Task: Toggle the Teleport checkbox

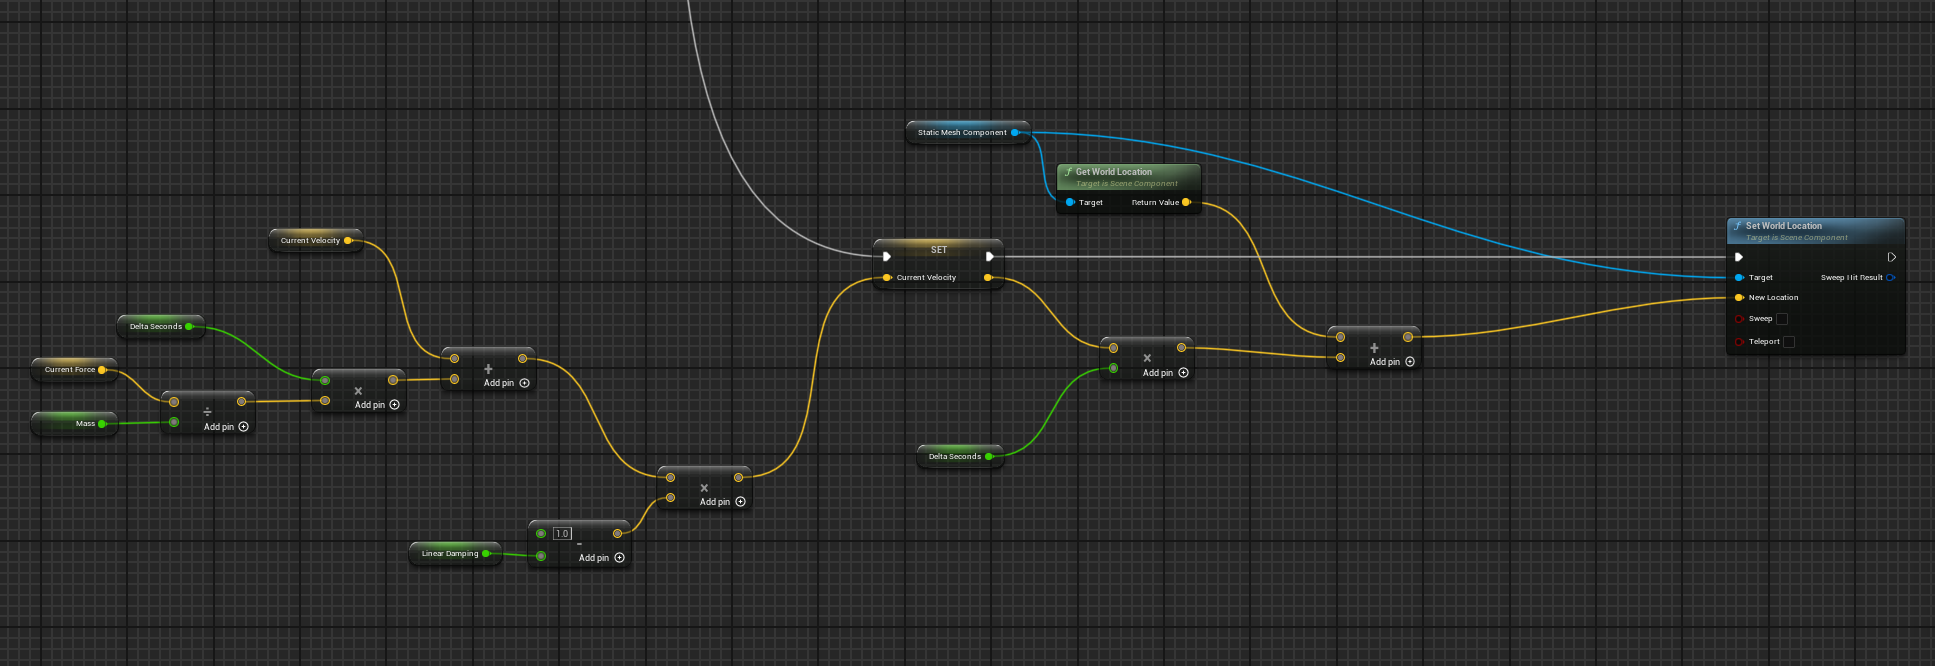Action: (x=1789, y=342)
